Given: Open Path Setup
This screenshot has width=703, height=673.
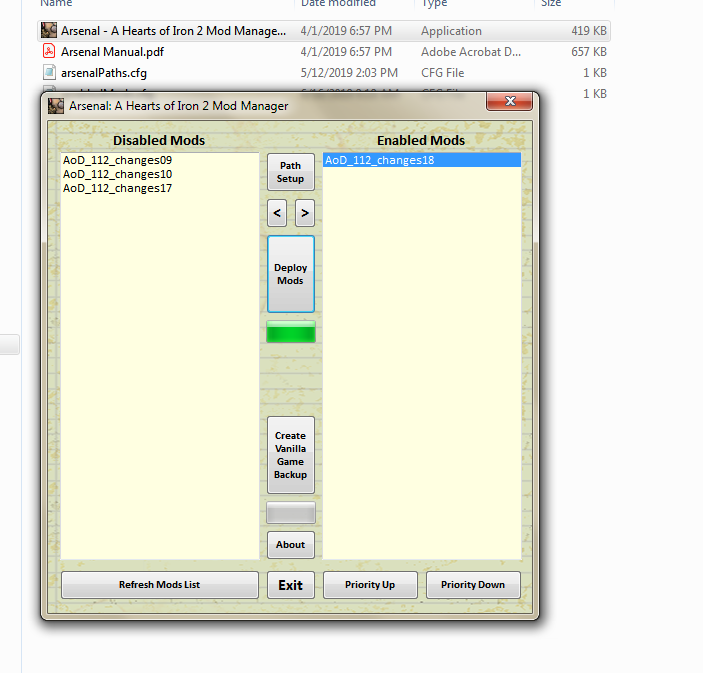Looking at the screenshot, I should pos(291,172).
